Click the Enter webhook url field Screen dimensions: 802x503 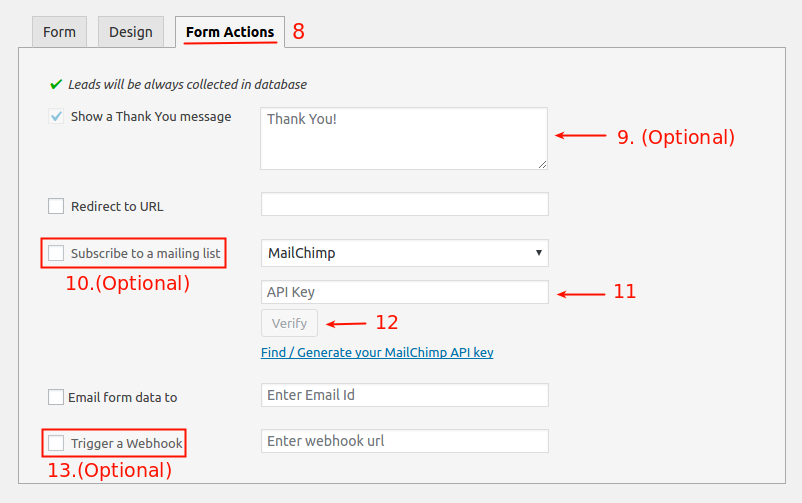click(405, 441)
